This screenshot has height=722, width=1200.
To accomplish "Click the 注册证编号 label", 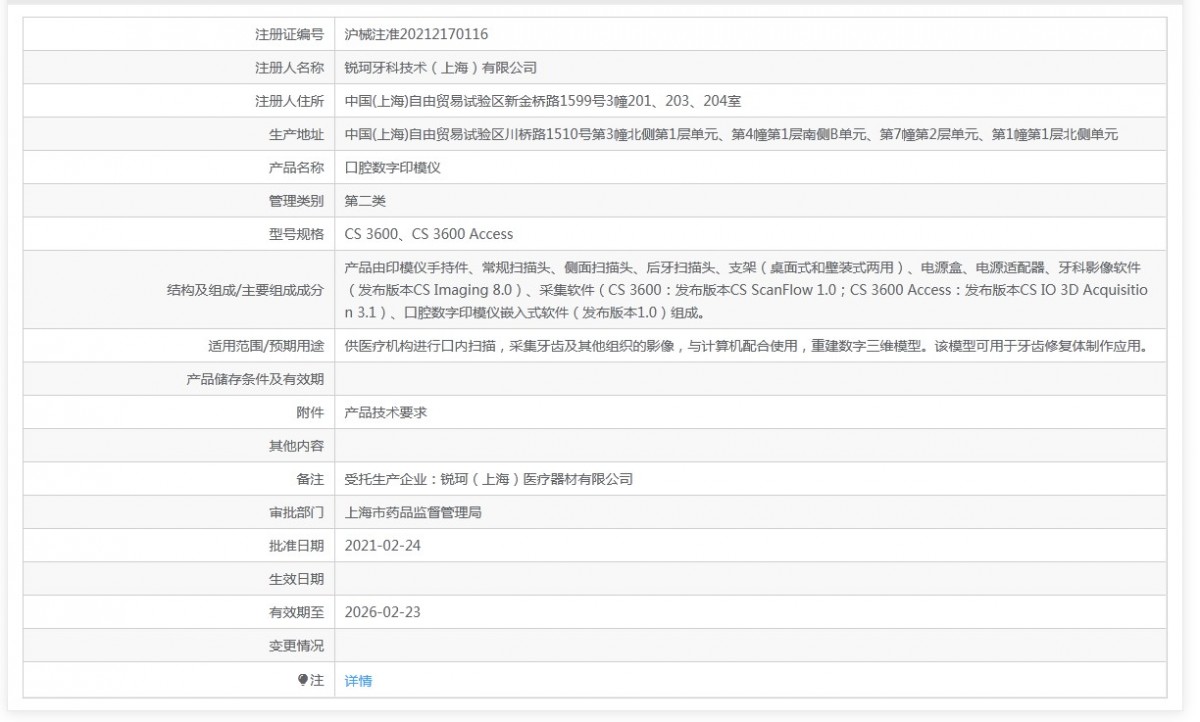I will pos(289,34).
